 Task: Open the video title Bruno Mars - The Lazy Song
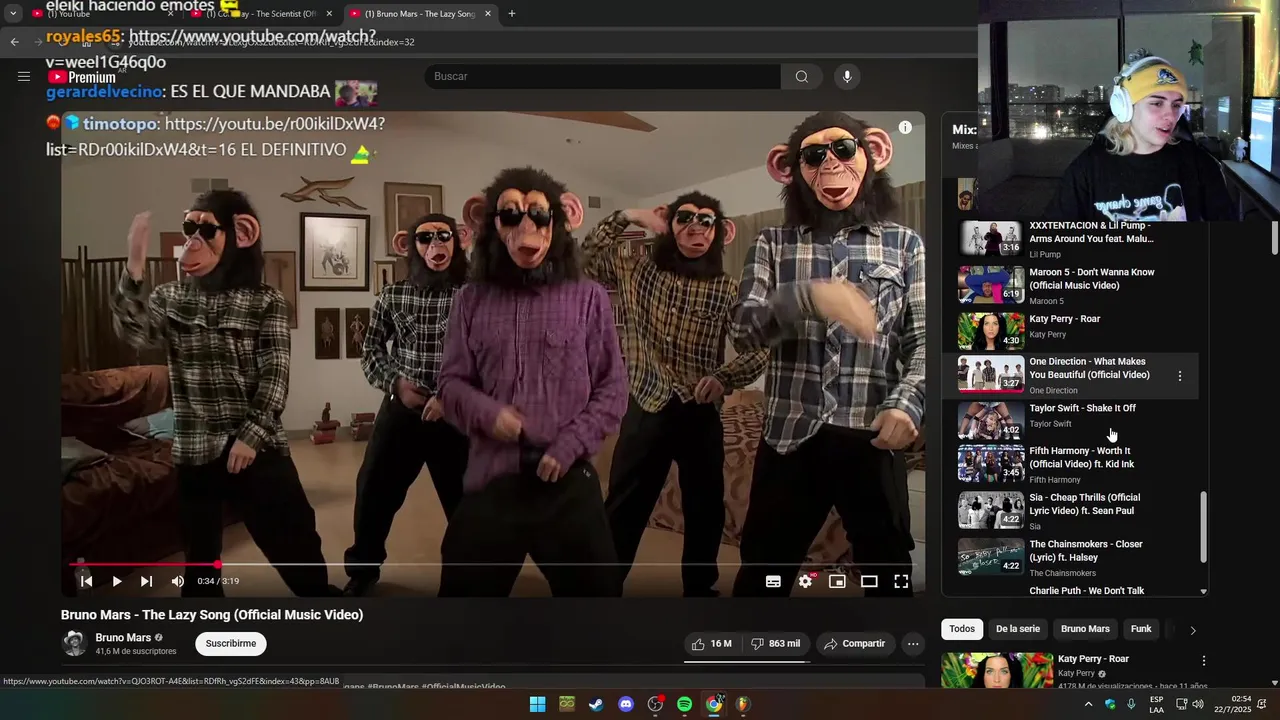(212, 615)
